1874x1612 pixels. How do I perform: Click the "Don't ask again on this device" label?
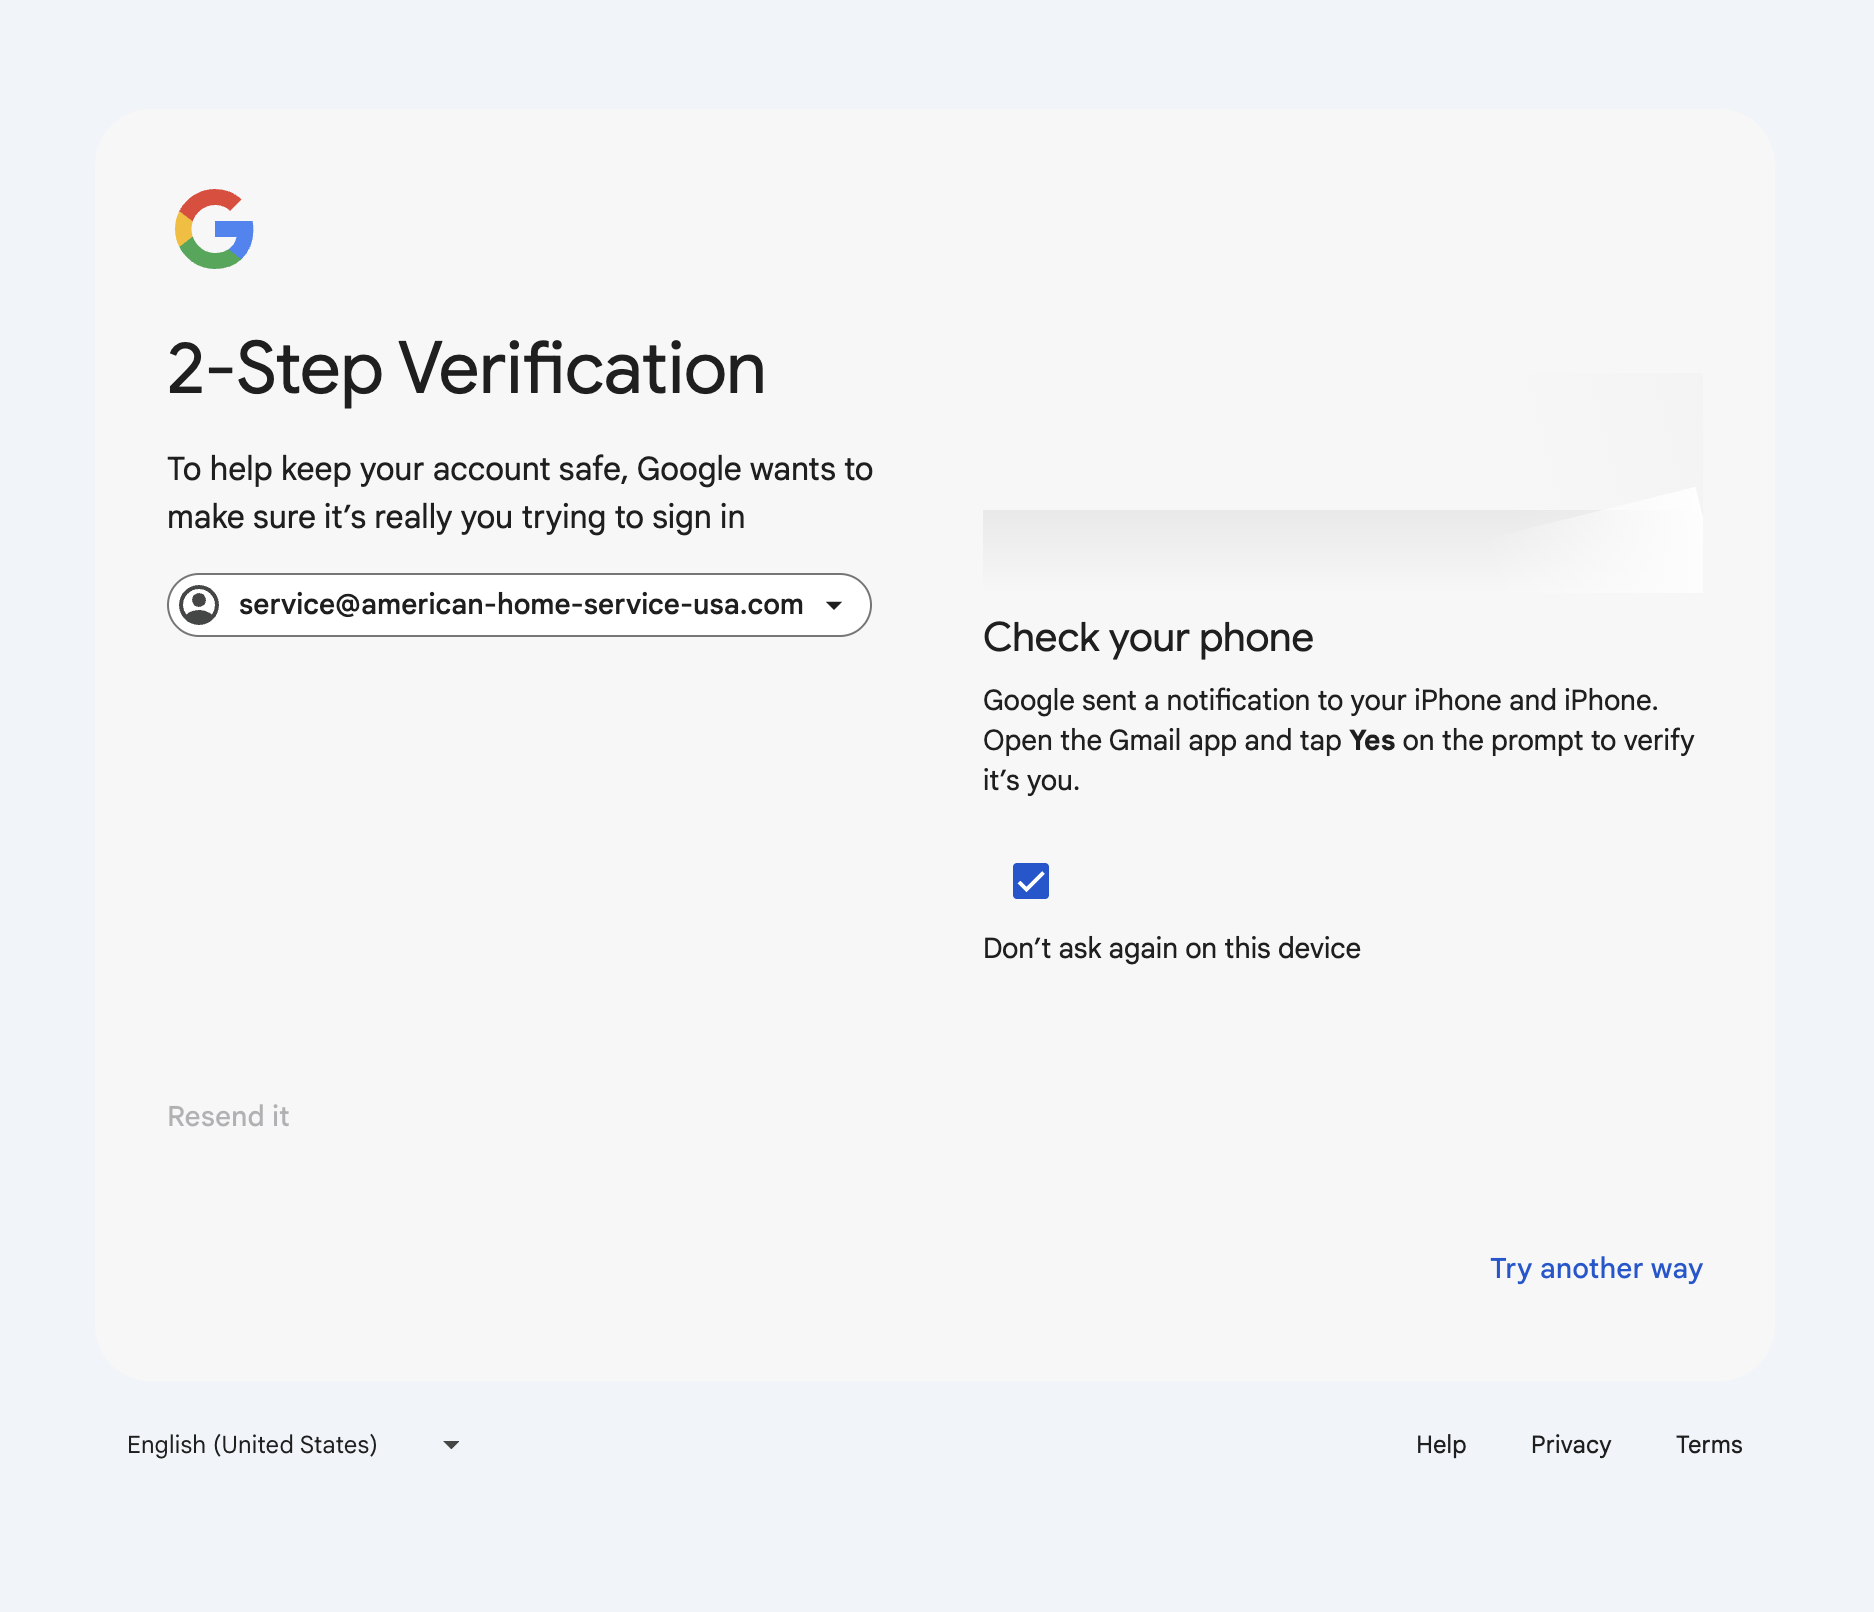tap(1171, 948)
